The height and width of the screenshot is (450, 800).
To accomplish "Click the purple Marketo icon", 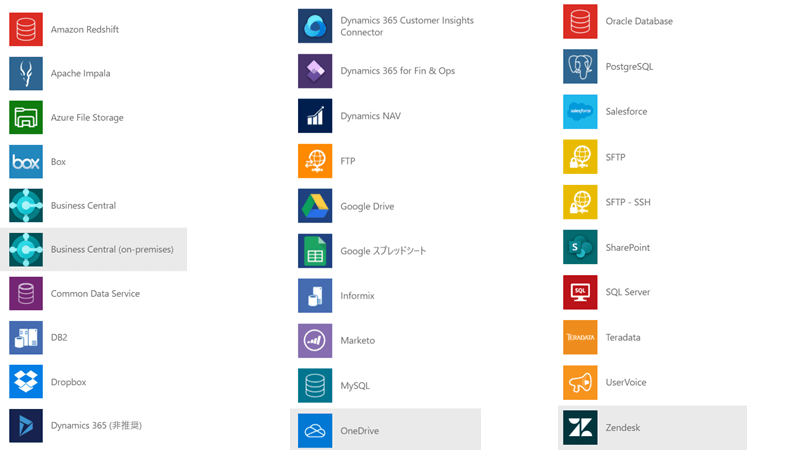I will click(315, 340).
